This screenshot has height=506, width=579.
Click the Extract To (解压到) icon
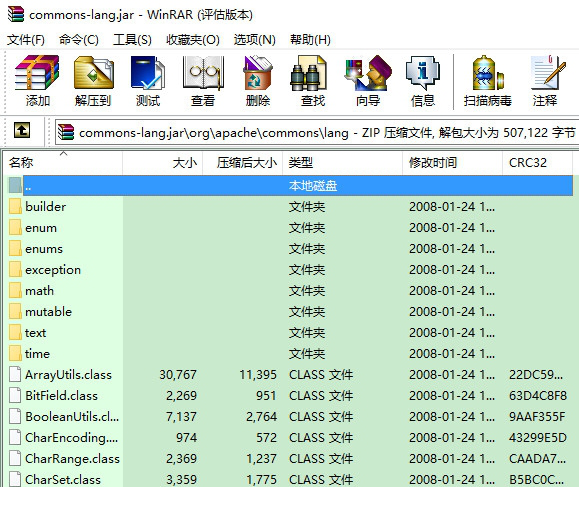point(93,73)
